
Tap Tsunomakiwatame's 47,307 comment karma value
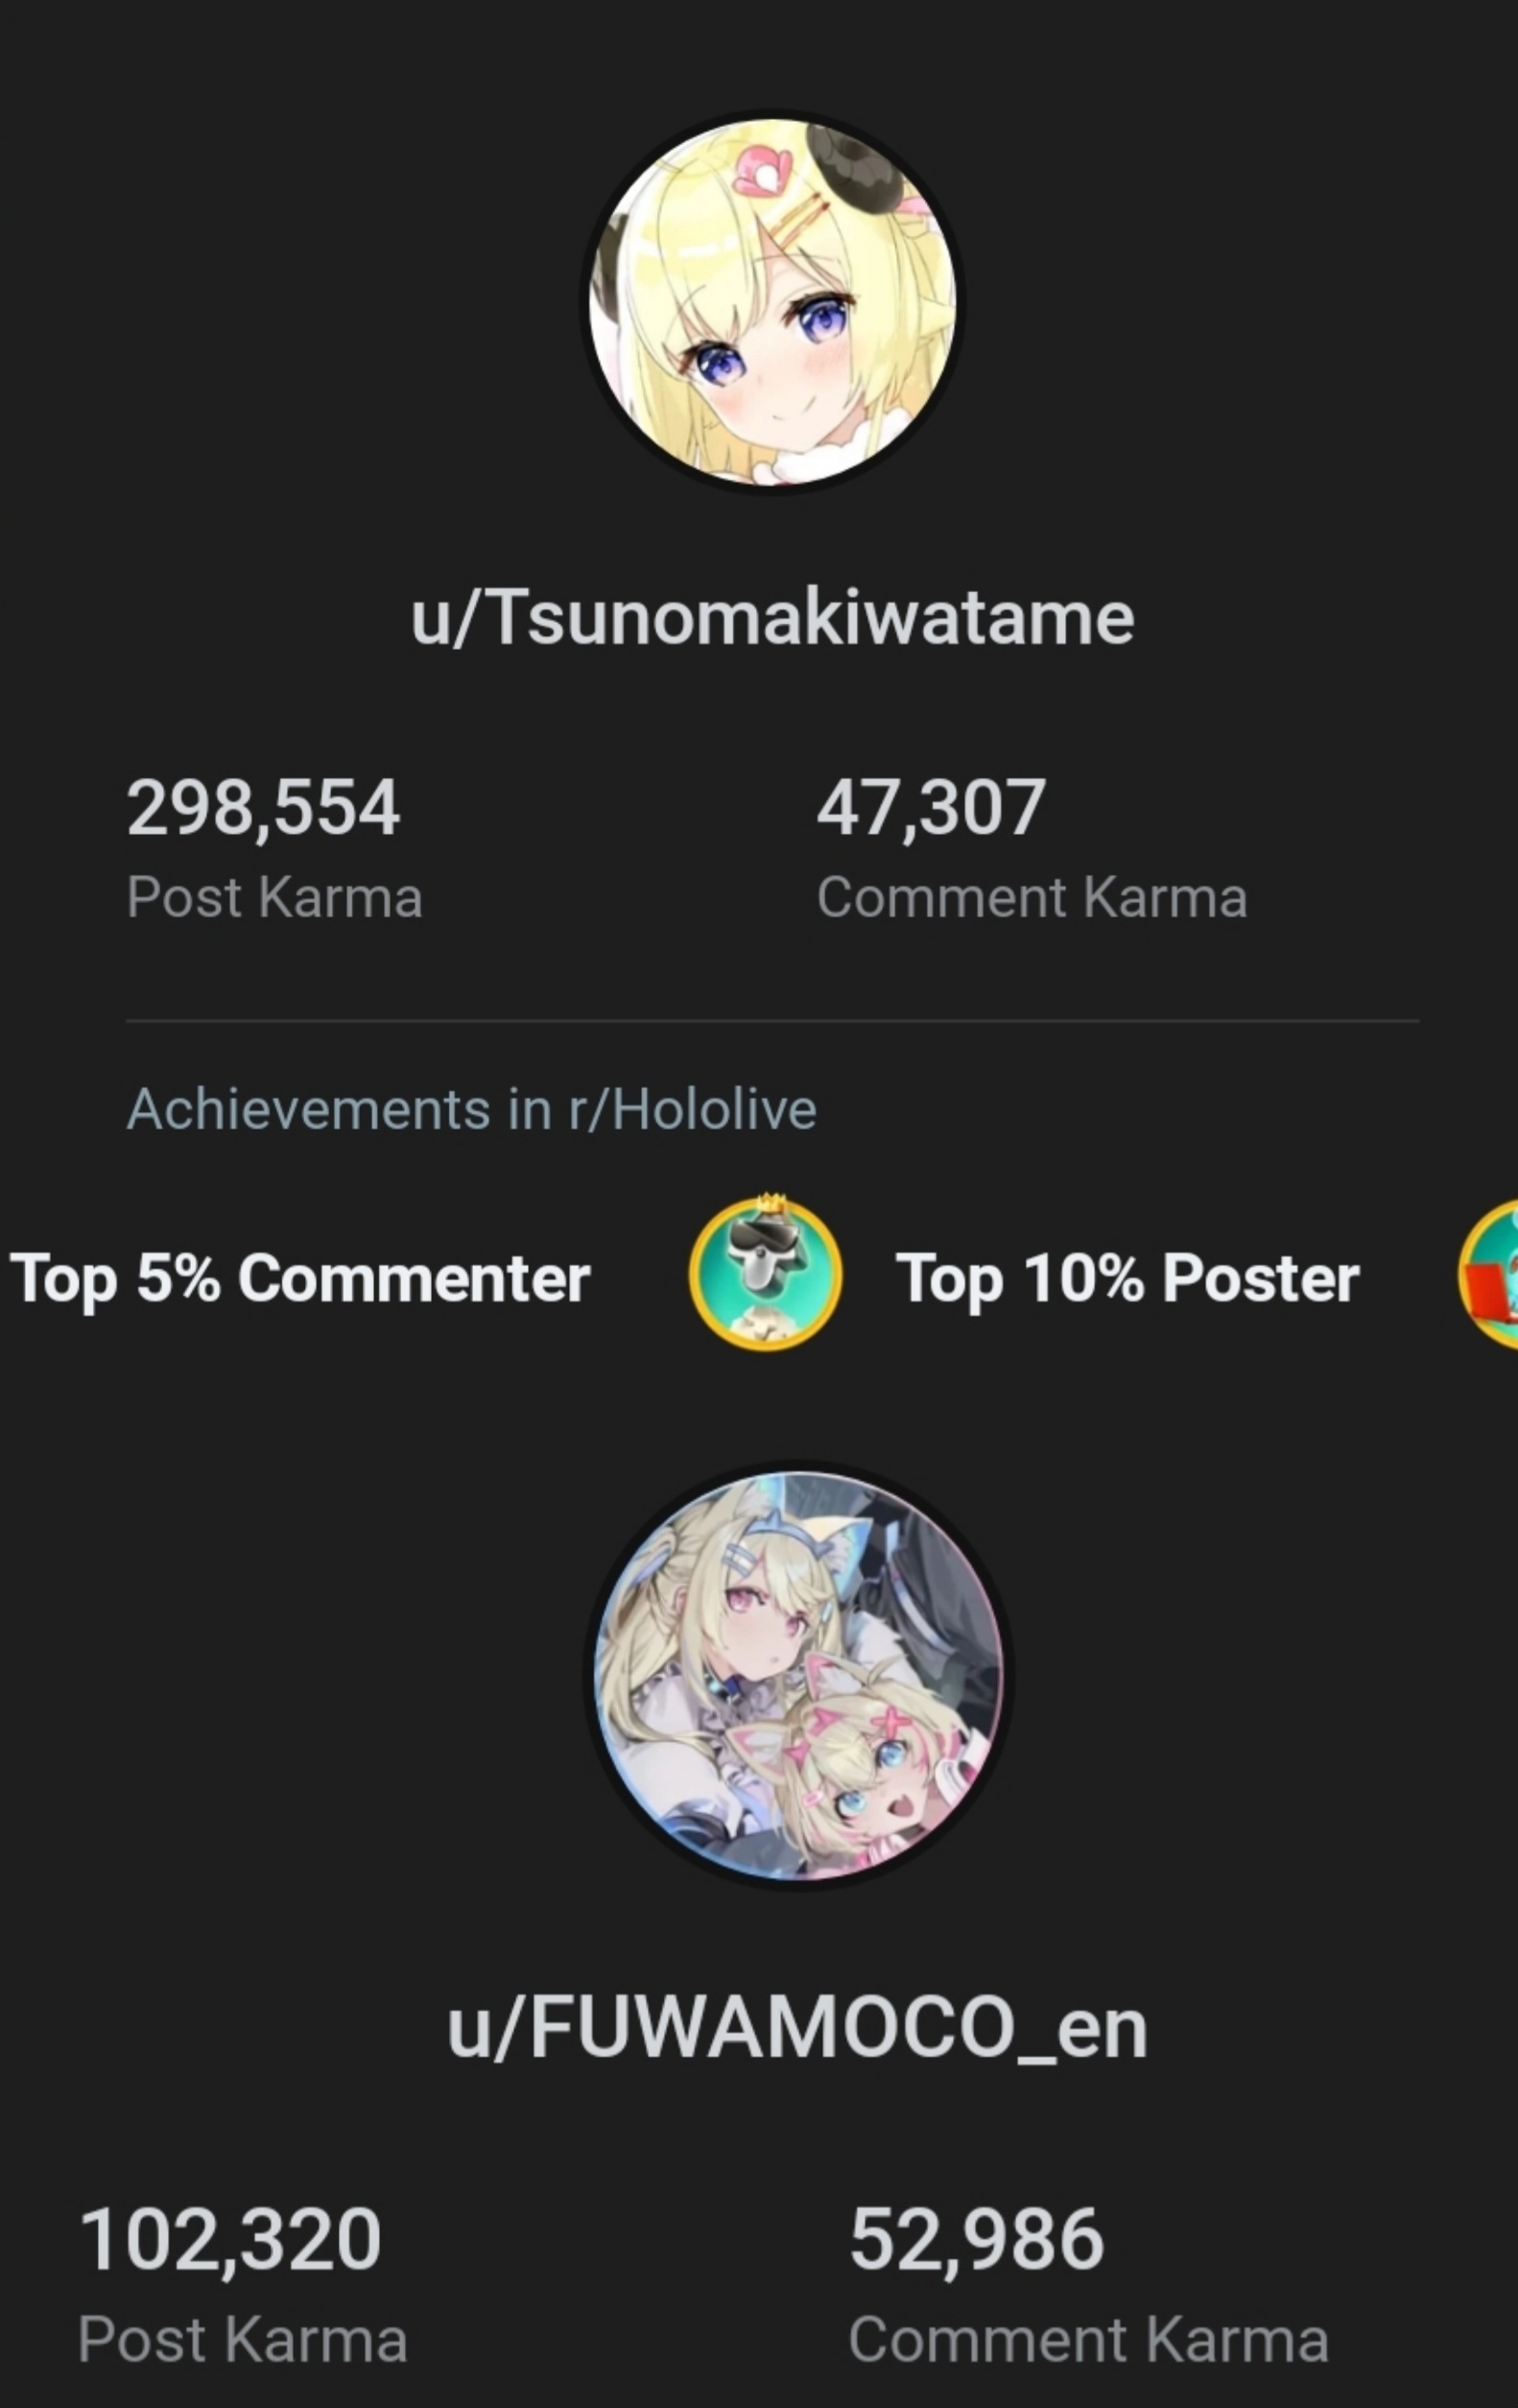click(931, 808)
